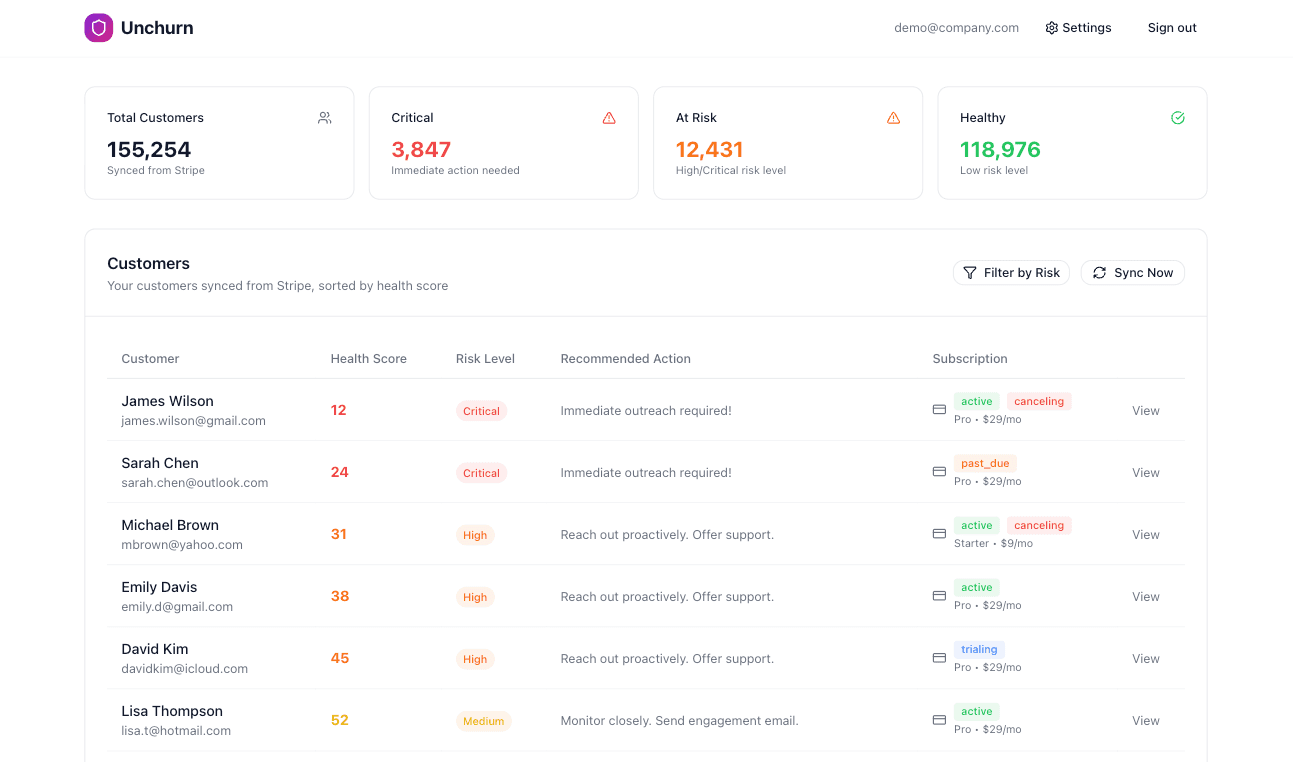Click the credit card icon on David Kim's row

tap(938, 658)
